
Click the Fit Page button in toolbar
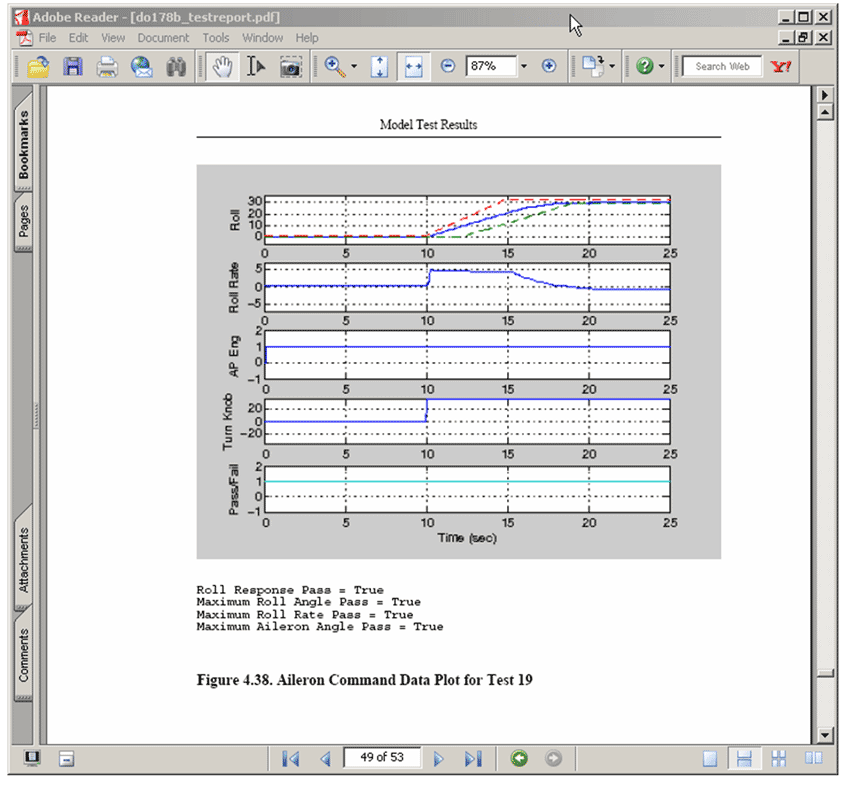(x=379, y=66)
